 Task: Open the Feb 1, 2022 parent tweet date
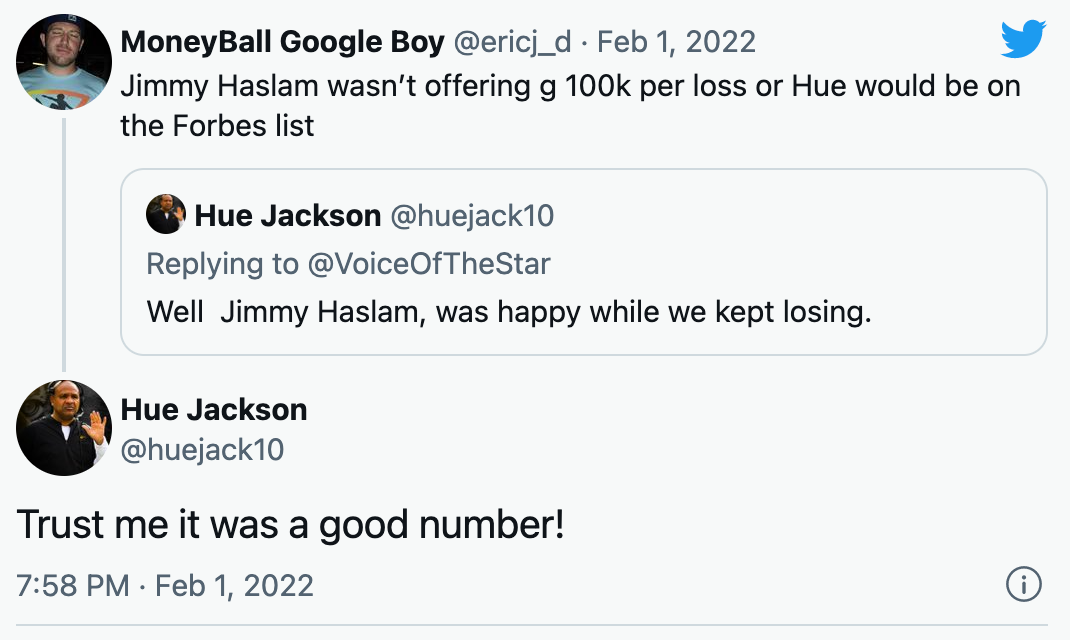coord(677,42)
